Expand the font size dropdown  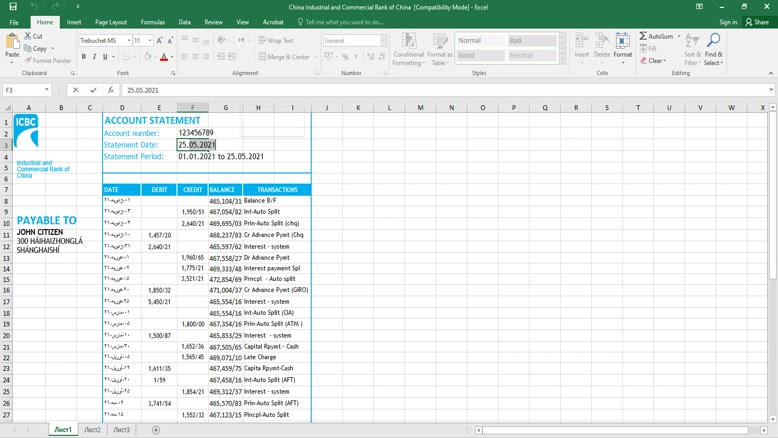pos(150,41)
